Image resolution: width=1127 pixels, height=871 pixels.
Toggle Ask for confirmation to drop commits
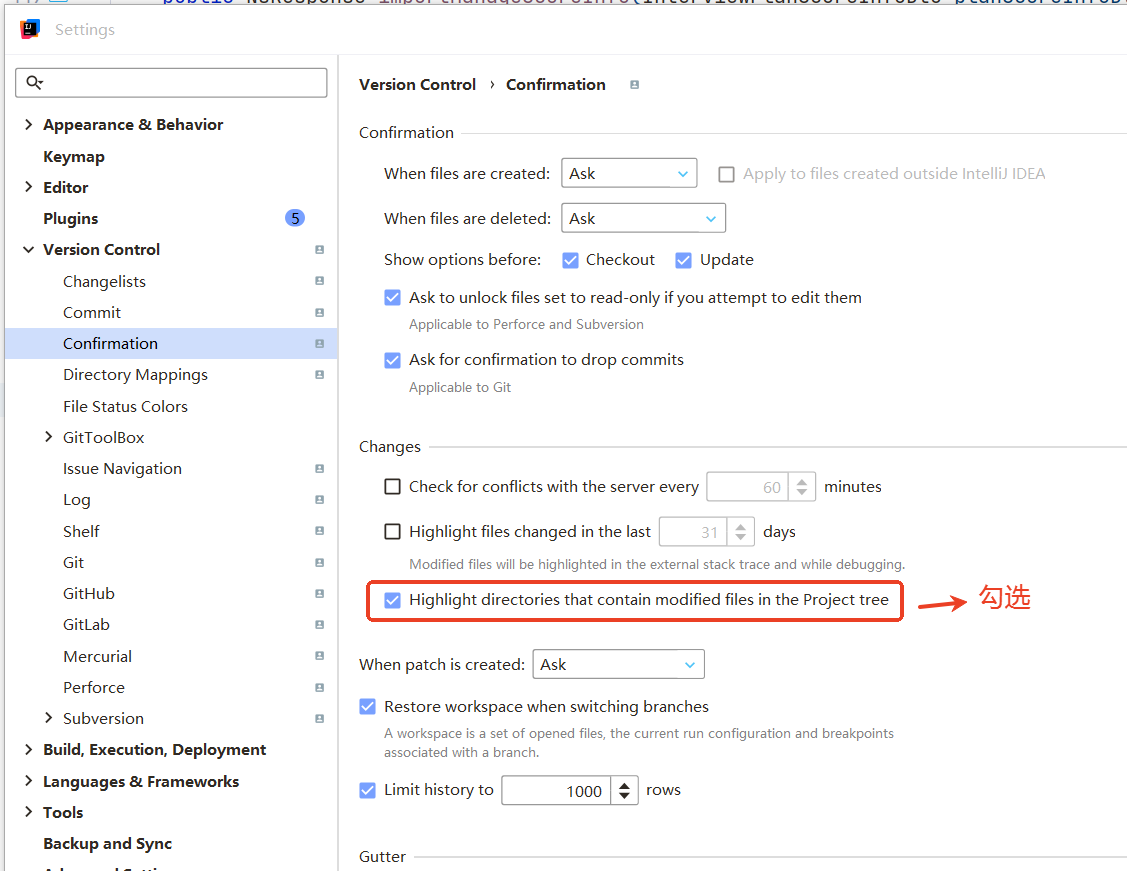coord(392,360)
